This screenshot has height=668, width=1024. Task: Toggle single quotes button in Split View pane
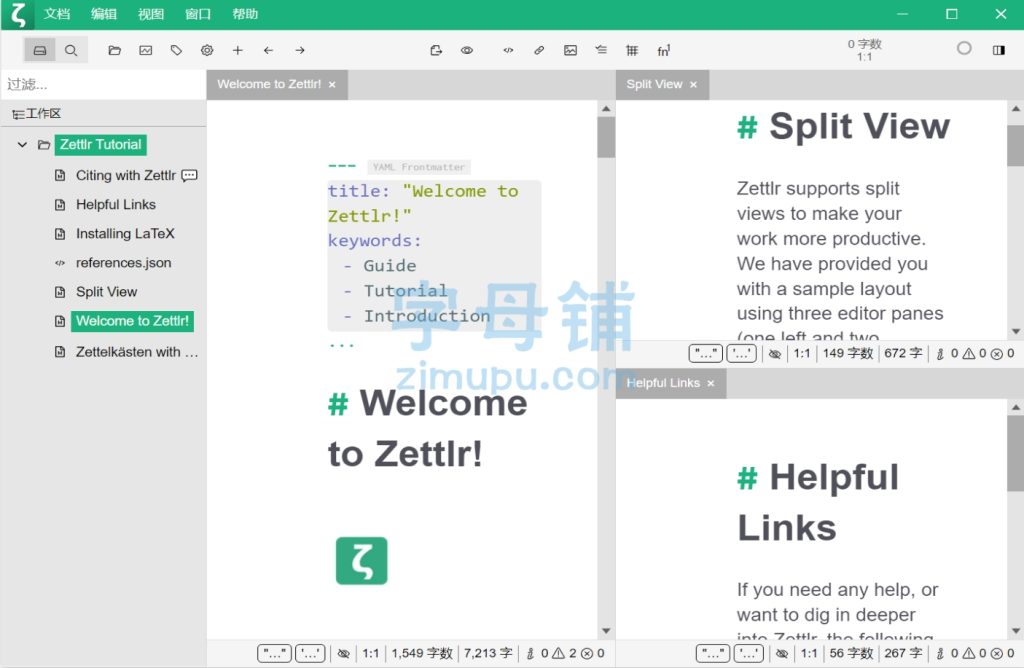741,353
